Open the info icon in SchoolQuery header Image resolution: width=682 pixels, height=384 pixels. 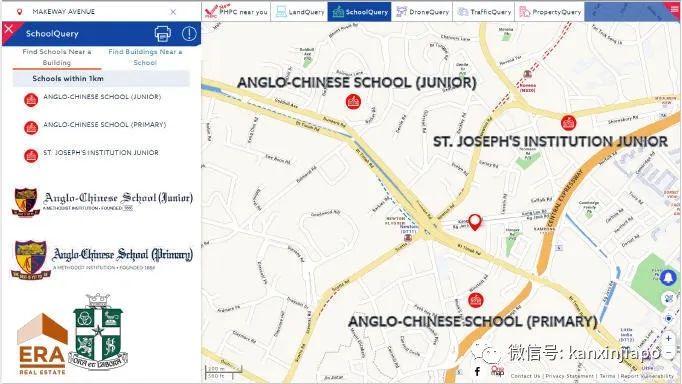pyautogui.click(x=189, y=34)
